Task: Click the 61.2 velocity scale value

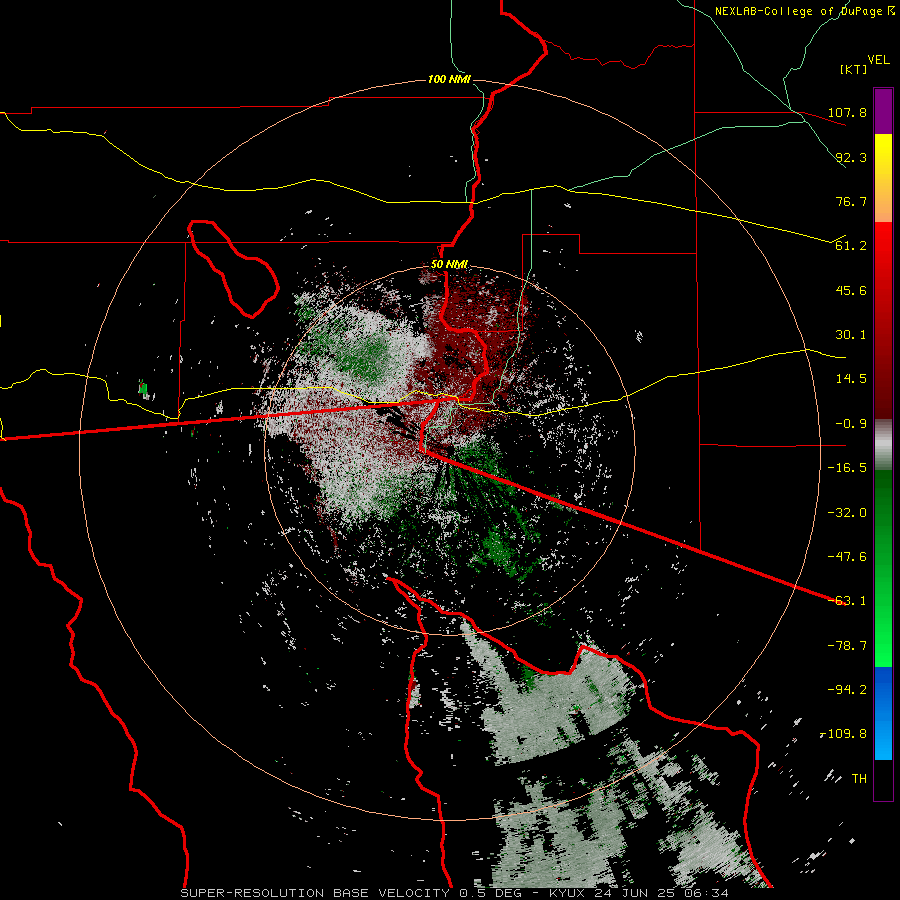Action: click(x=851, y=246)
